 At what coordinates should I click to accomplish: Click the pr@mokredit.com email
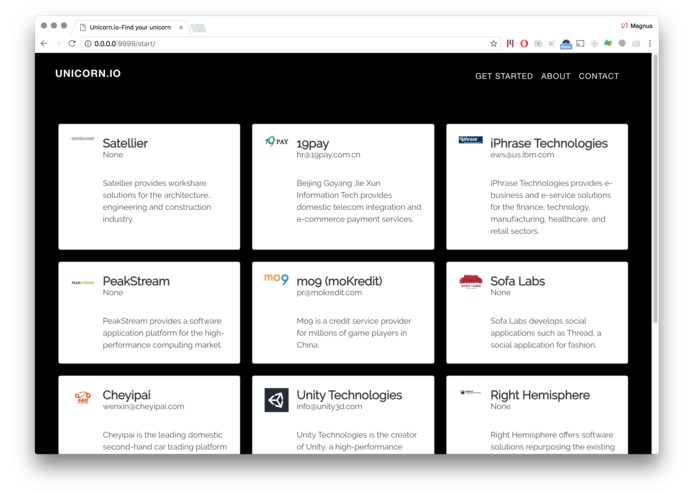coord(329,293)
